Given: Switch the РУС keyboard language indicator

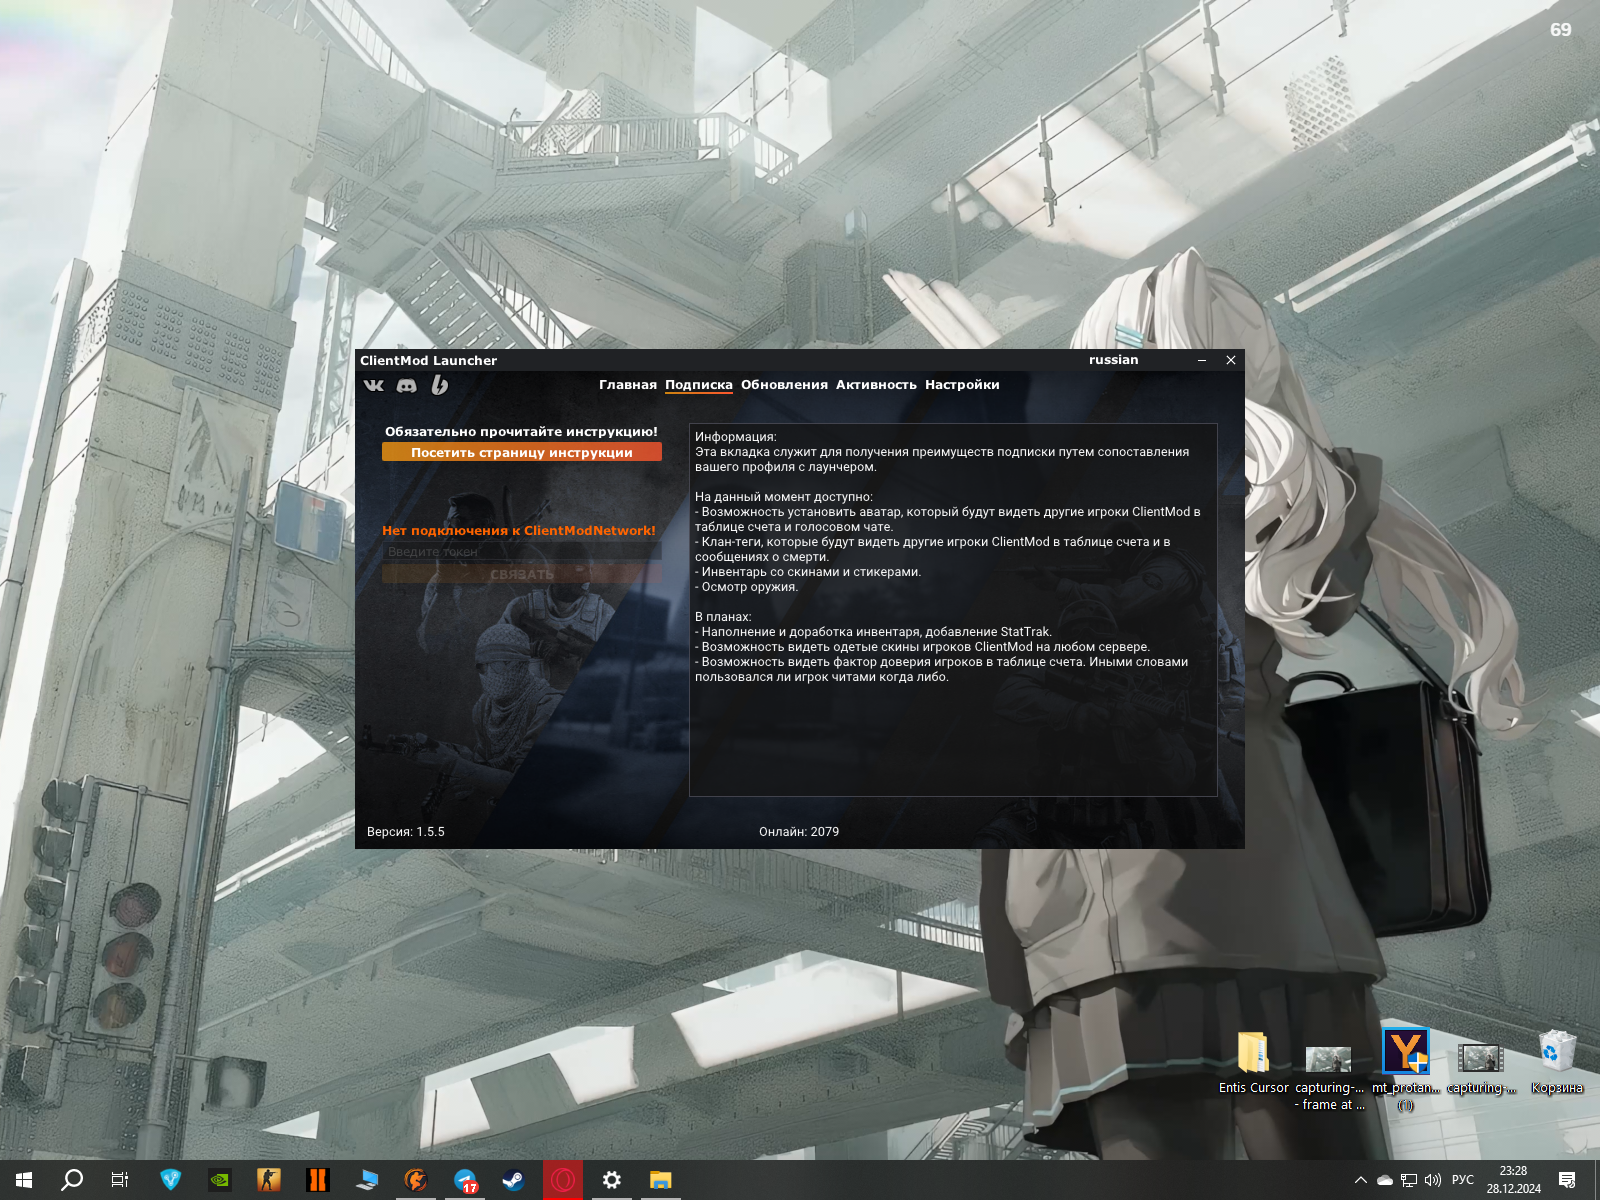Looking at the screenshot, I should tap(1462, 1180).
